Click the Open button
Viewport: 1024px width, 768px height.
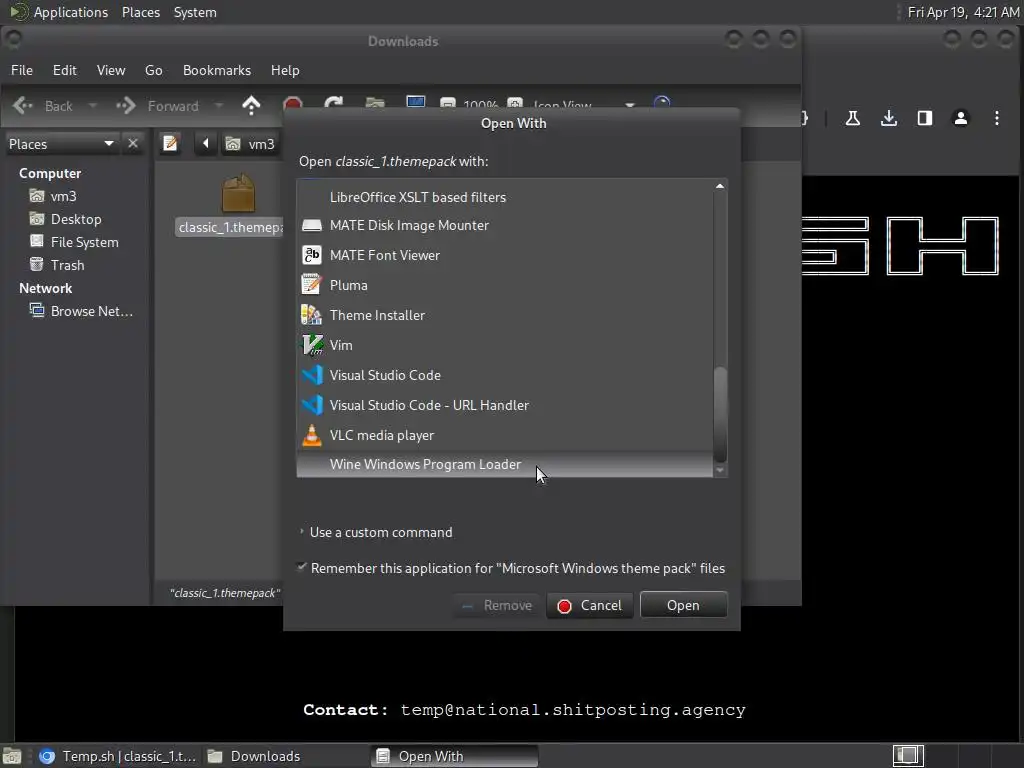pyautogui.click(x=683, y=605)
